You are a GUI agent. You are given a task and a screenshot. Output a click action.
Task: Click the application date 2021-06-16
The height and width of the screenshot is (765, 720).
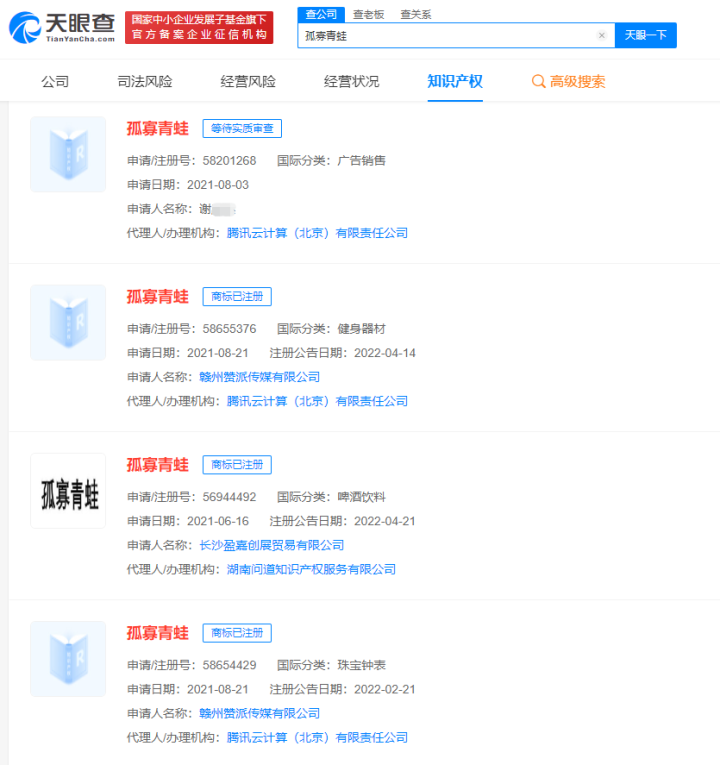point(218,522)
